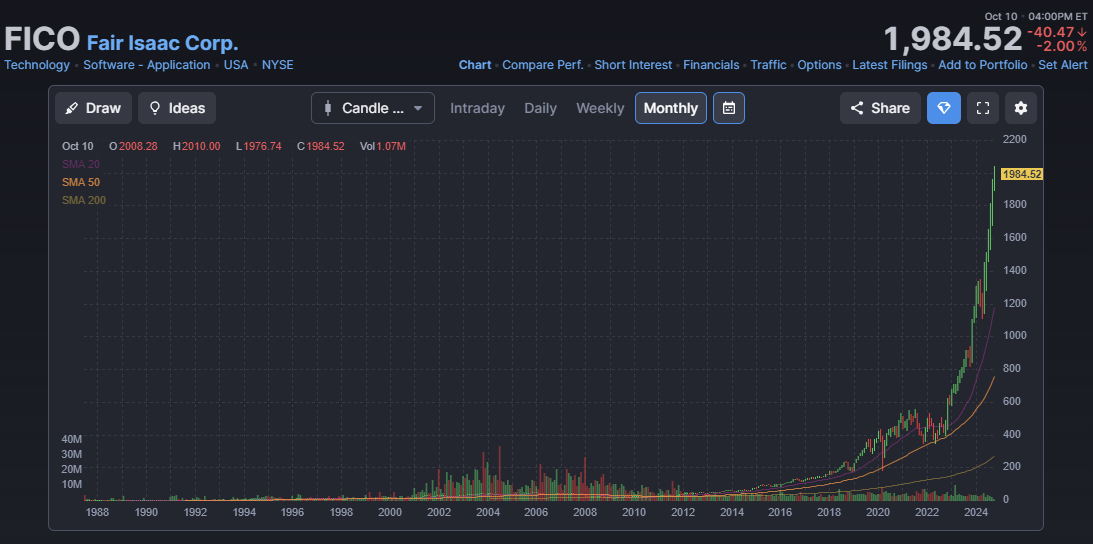Toggle the SMA 50 indicator label
The width and height of the screenshot is (1093, 544).
click(x=81, y=183)
